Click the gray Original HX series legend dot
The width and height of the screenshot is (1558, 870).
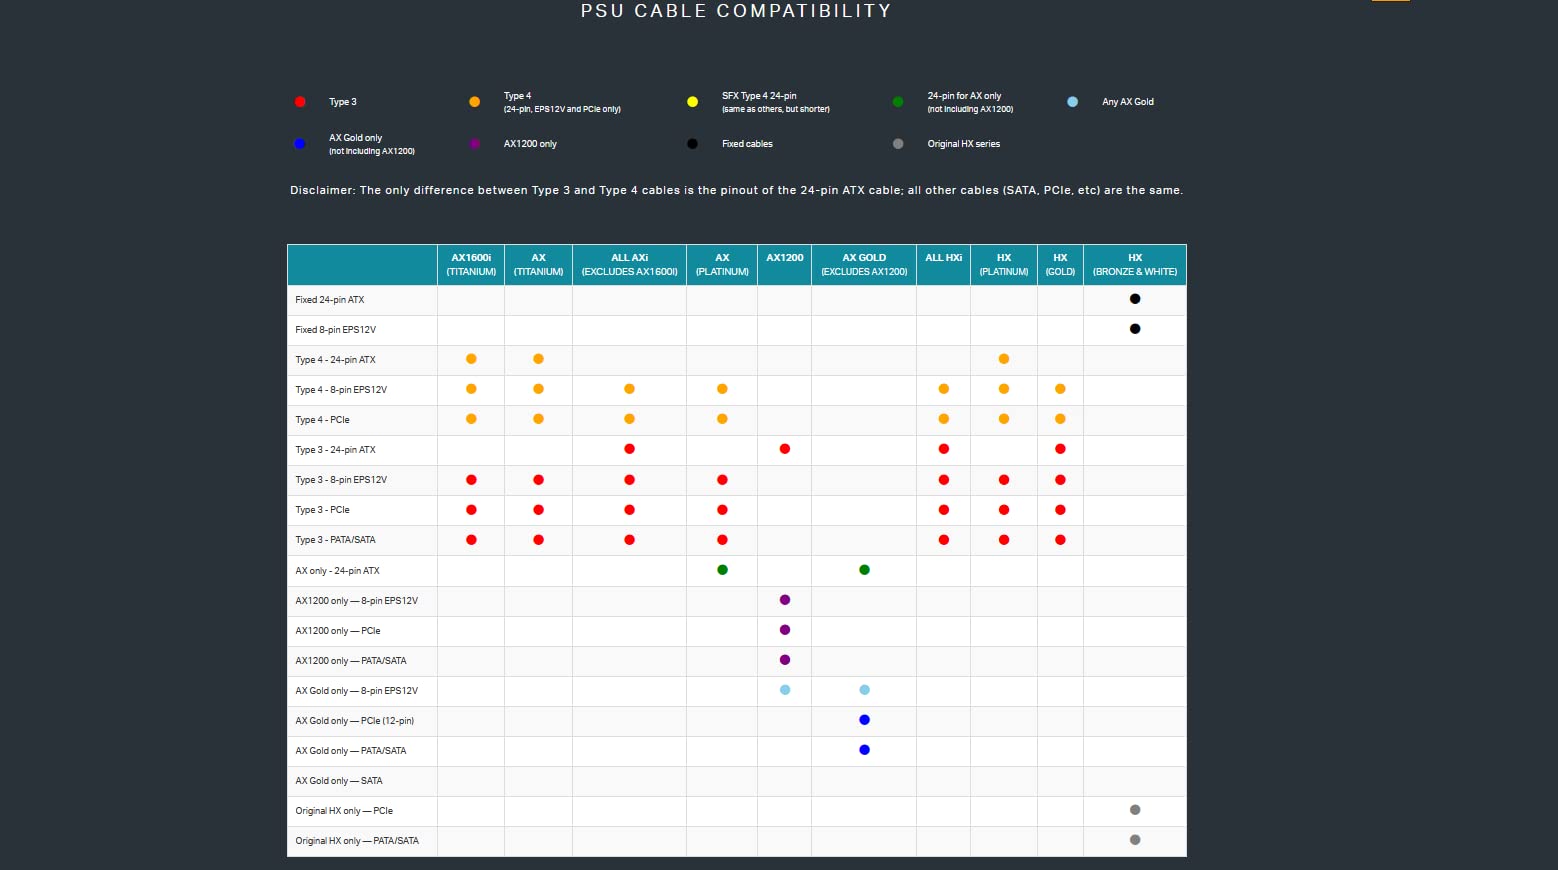898,144
